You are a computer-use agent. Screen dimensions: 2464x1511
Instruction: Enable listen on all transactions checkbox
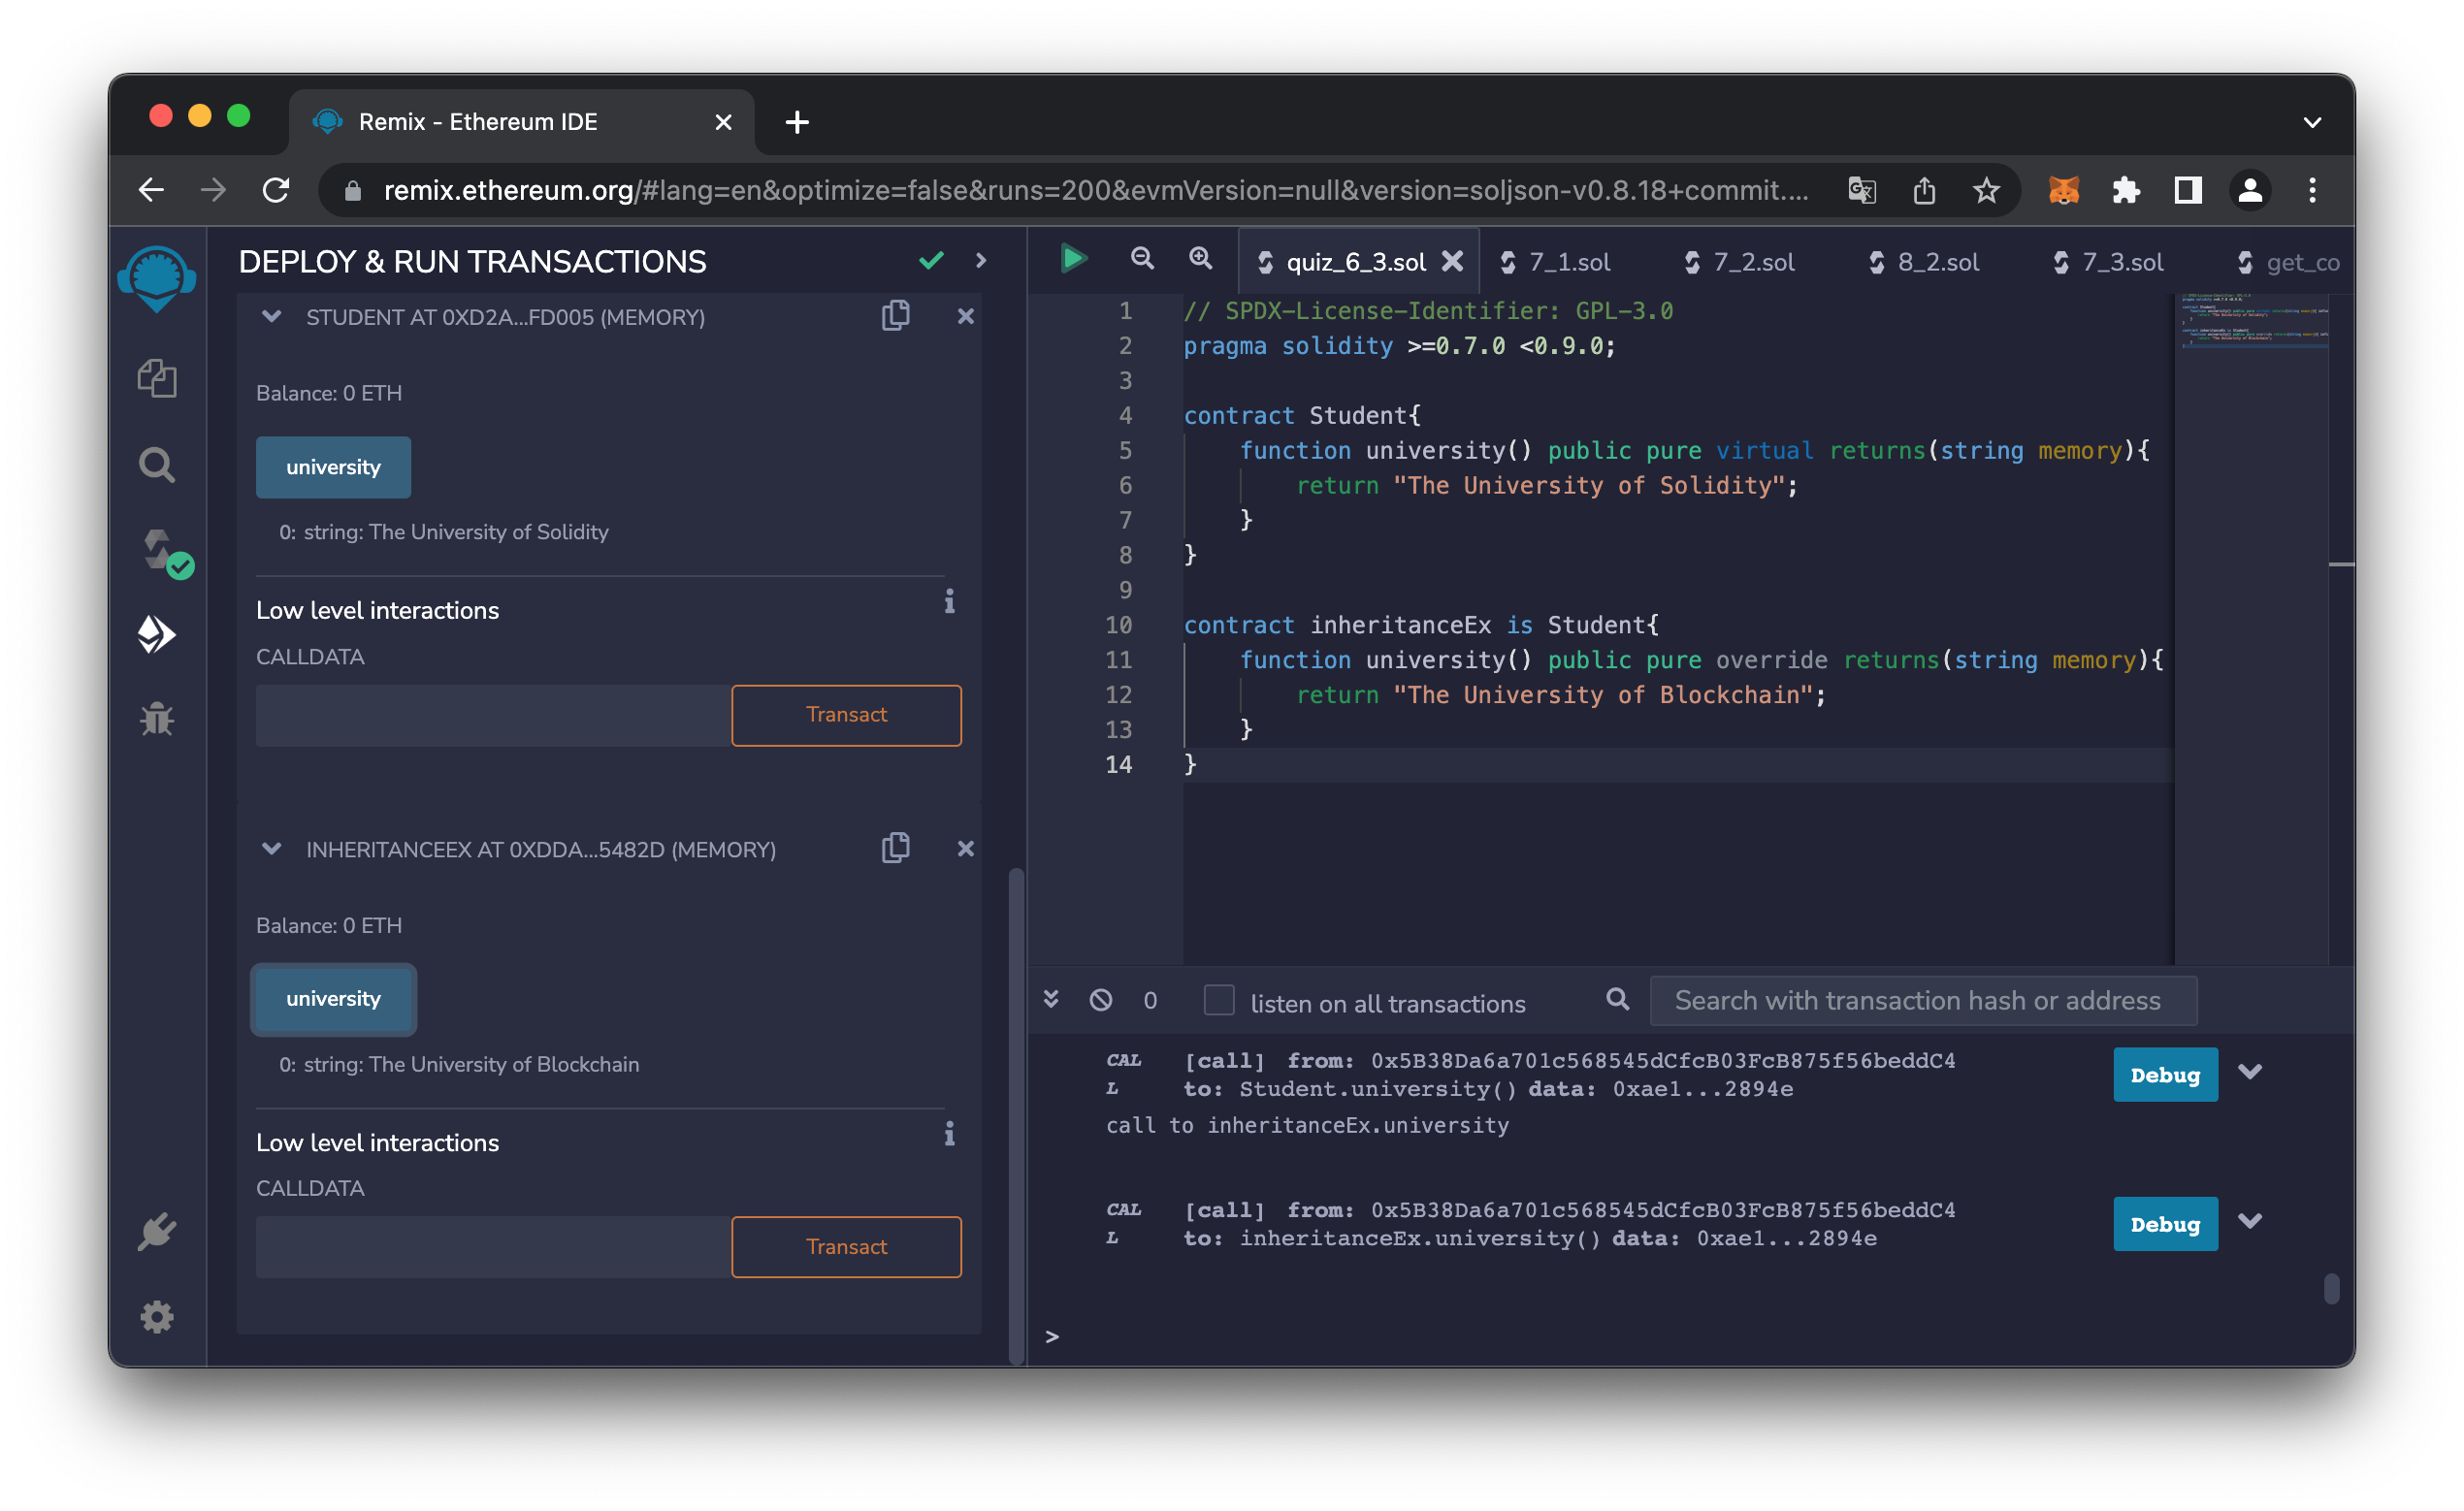click(x=1218, y=1000)
